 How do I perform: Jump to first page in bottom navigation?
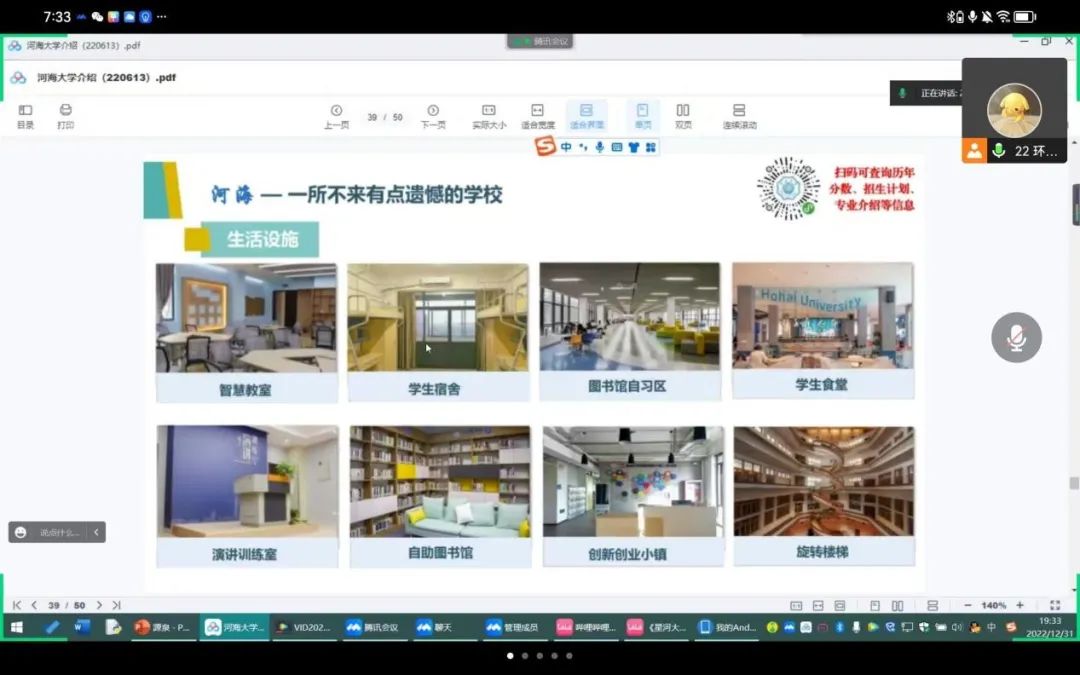[x=17, y=605]
